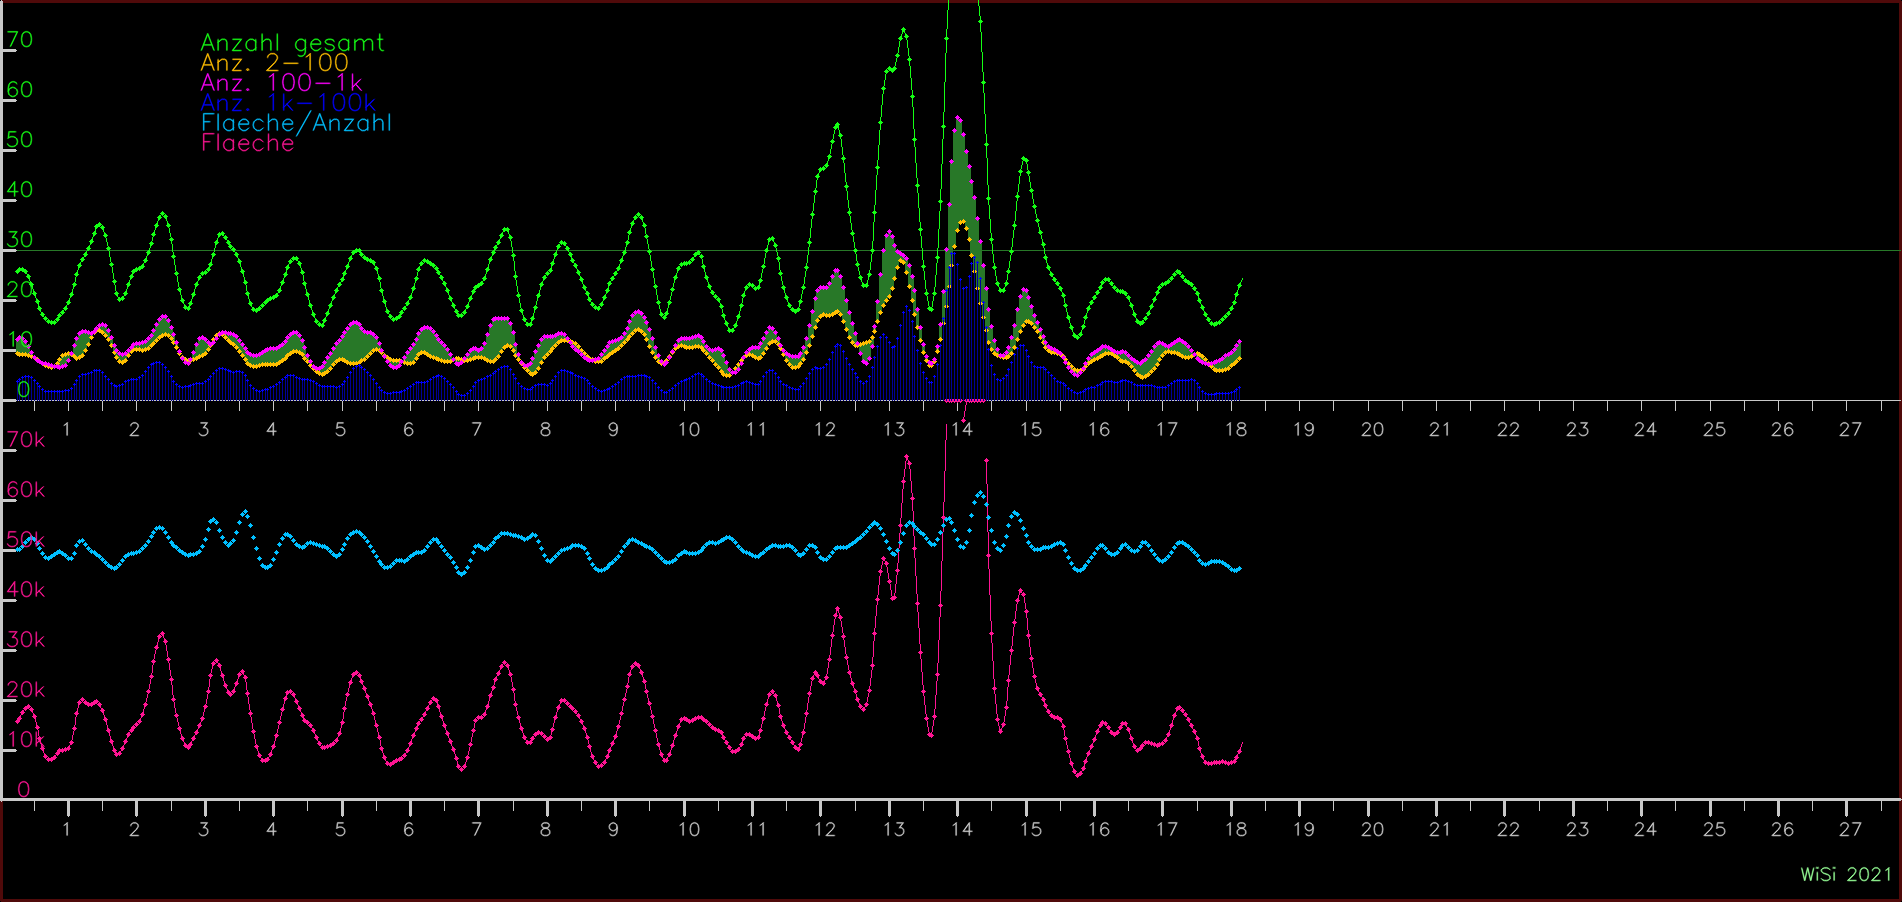Click the green "70" y-axis label
1902x902 pixels.
[20, 40]
